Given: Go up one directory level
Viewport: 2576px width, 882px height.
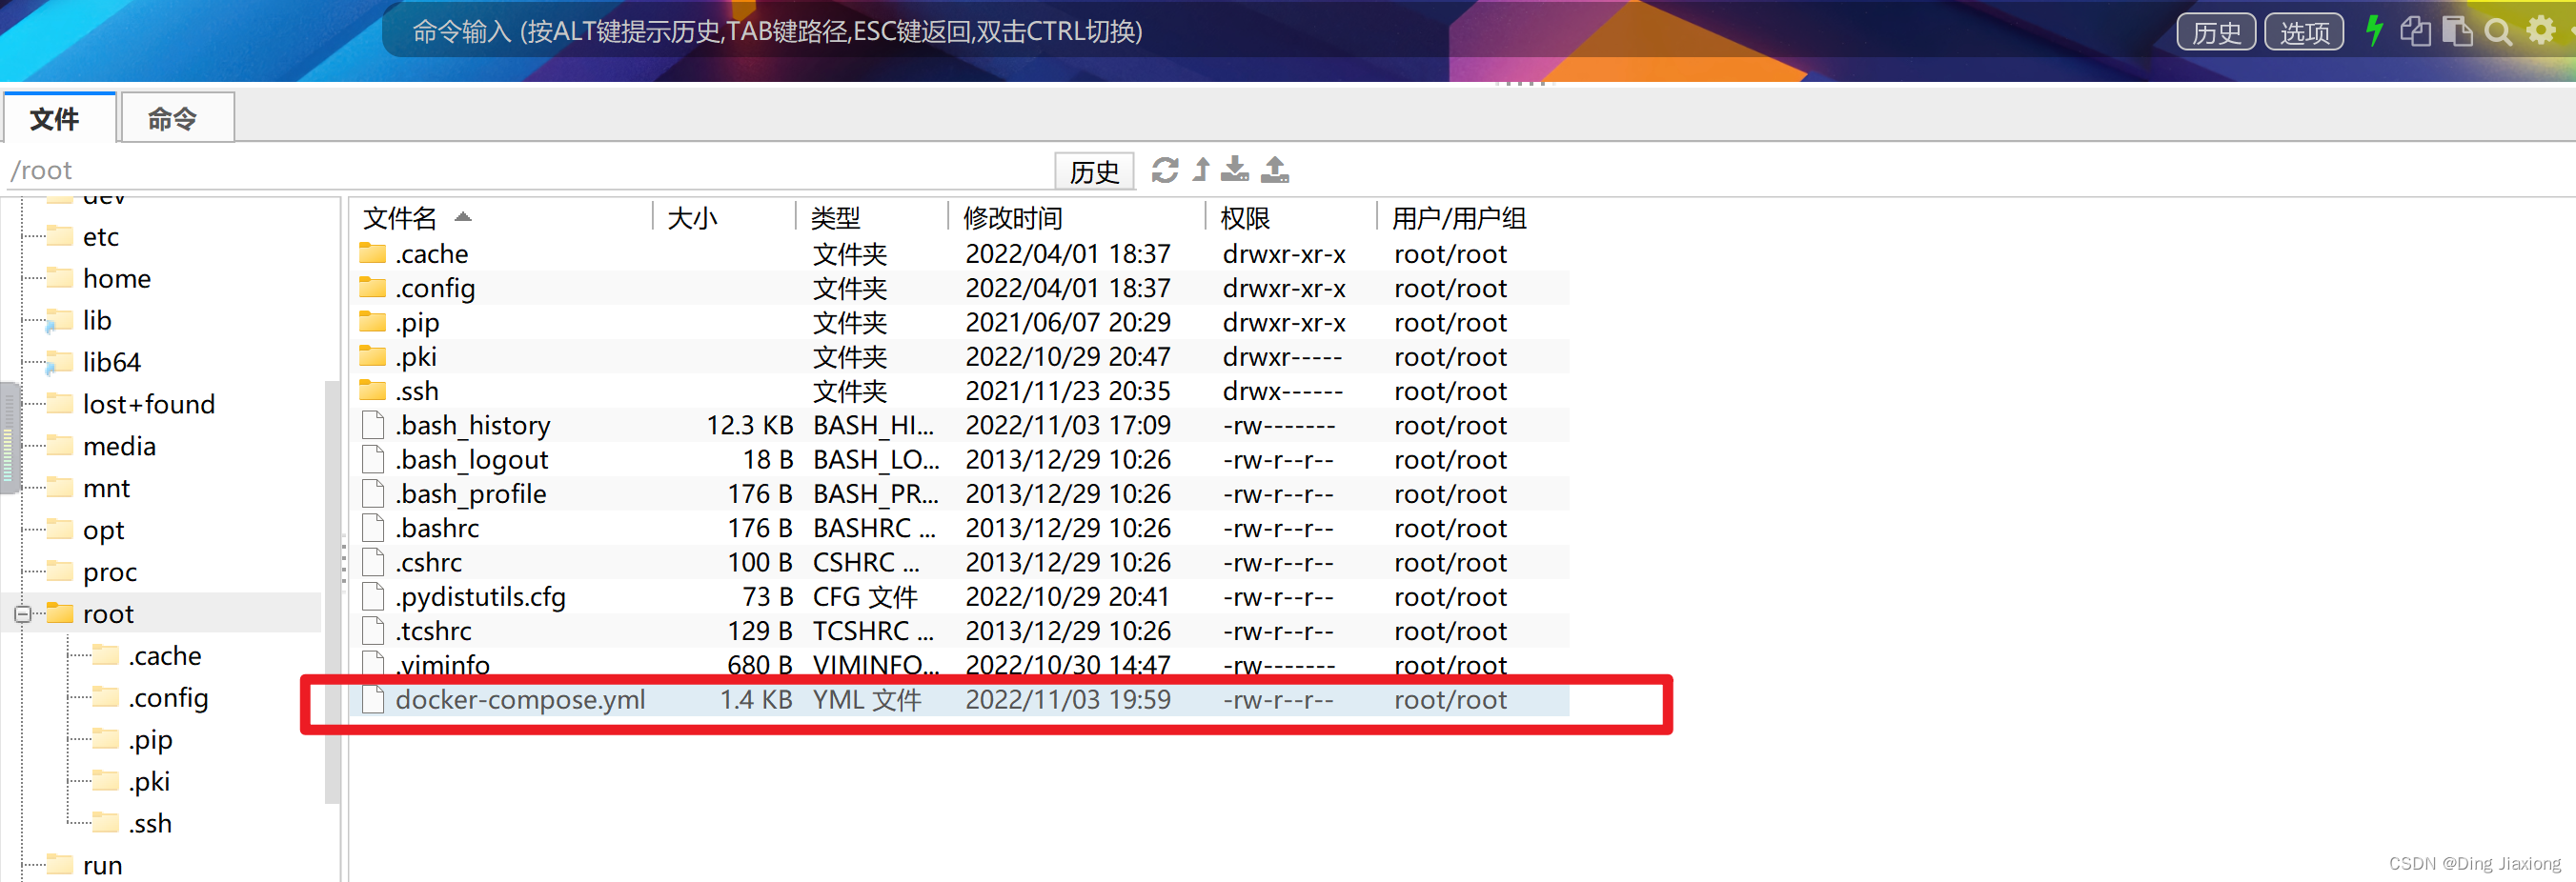Looking at the screenshot, I should pyautogui.click(x=1201, y=170).
